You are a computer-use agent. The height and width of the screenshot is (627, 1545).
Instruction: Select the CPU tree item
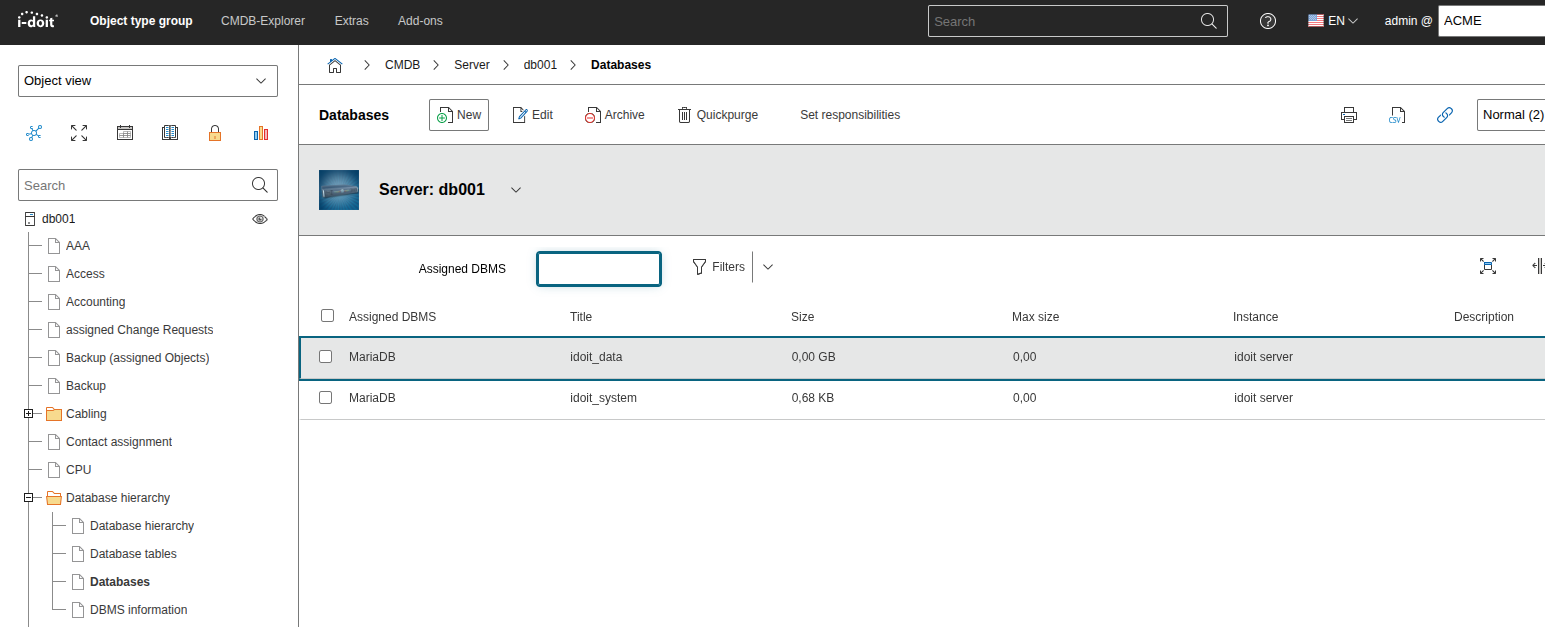tap(79, 470)
